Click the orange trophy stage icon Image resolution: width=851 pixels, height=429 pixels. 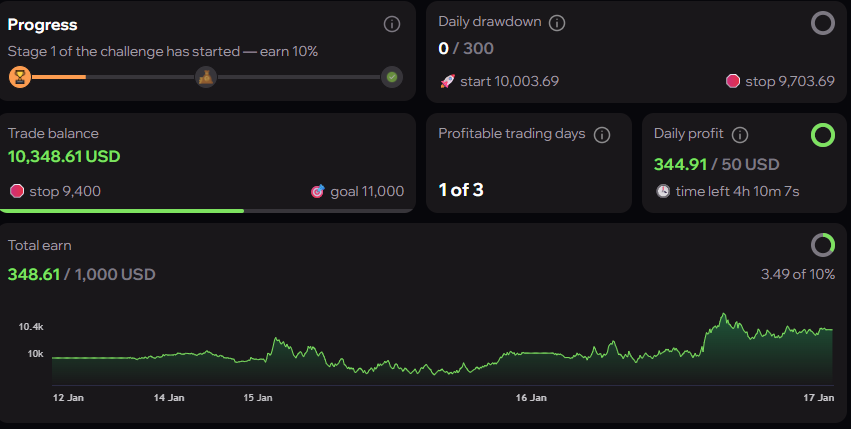click(20, 77)
